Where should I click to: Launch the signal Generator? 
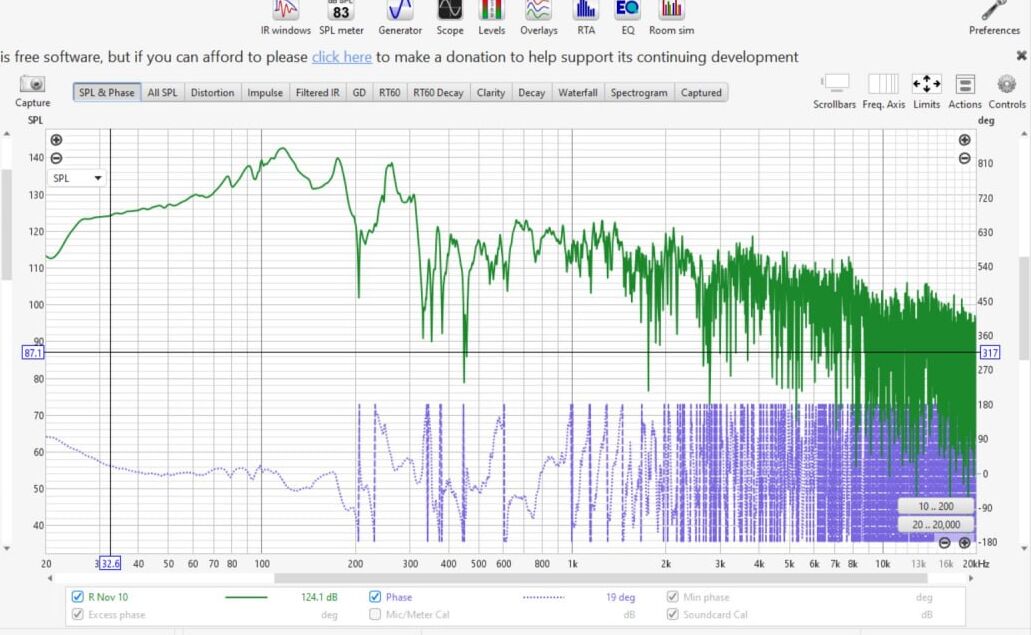click(400, 12)
